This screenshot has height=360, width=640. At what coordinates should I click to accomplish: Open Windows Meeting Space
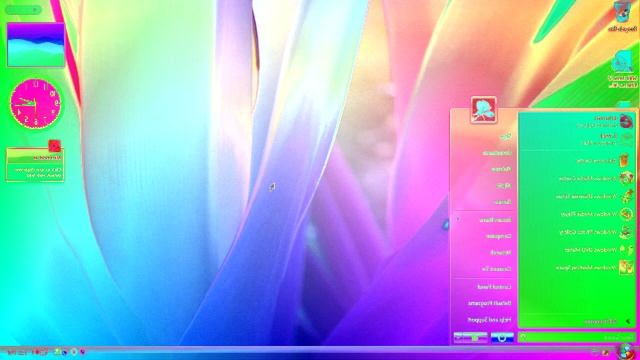(x=577, y=268)
